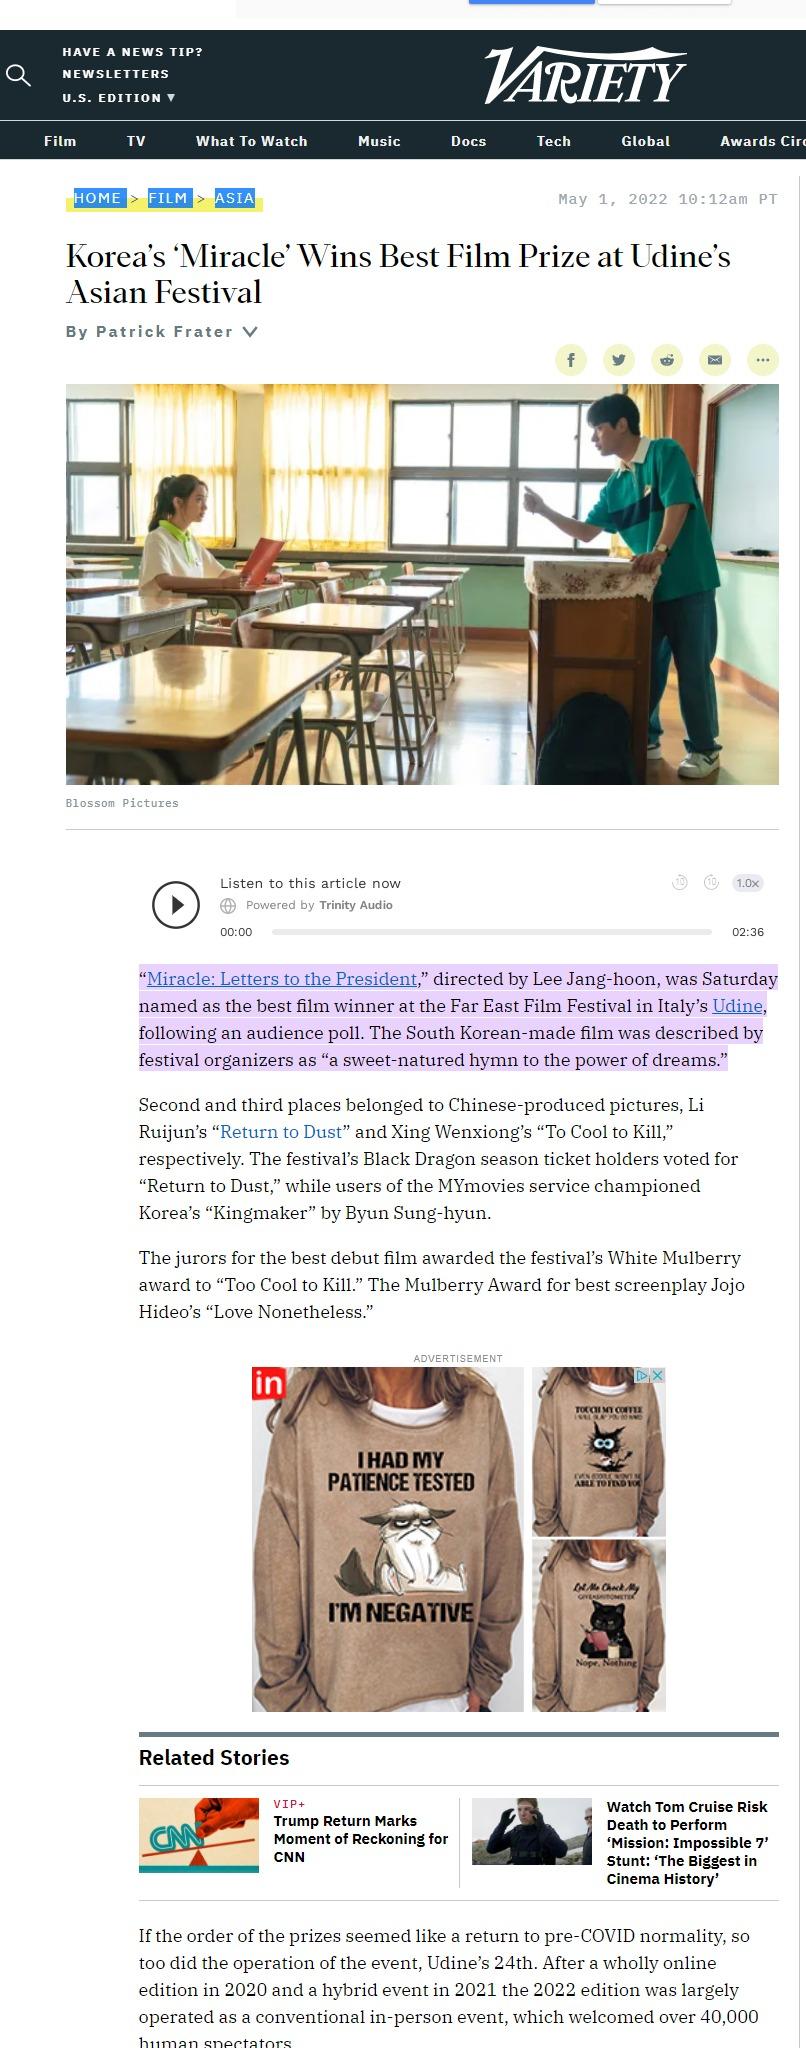Expand Patrick Frater author details chevron
This screenshot has height=2048, width=806.
point(250,332)
